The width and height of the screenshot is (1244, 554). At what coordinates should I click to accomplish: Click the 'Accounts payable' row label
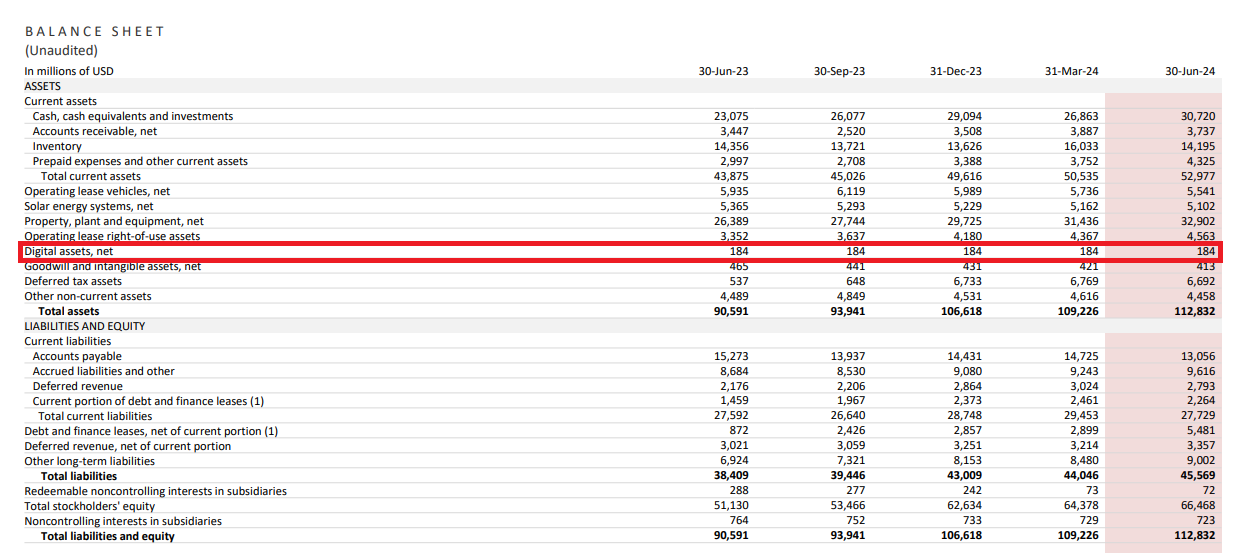click(77, 356)
